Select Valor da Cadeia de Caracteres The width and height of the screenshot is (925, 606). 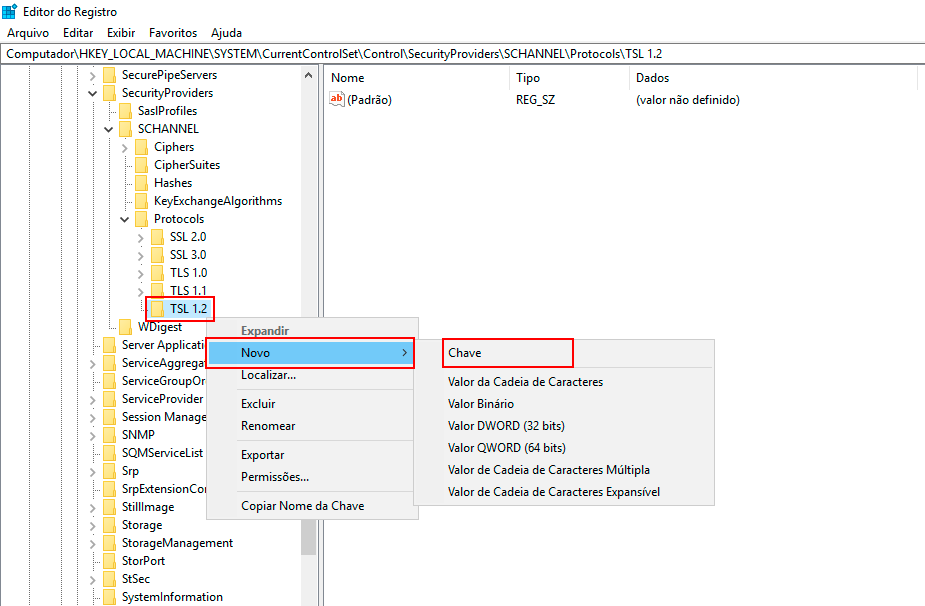[x=525, y=382]
